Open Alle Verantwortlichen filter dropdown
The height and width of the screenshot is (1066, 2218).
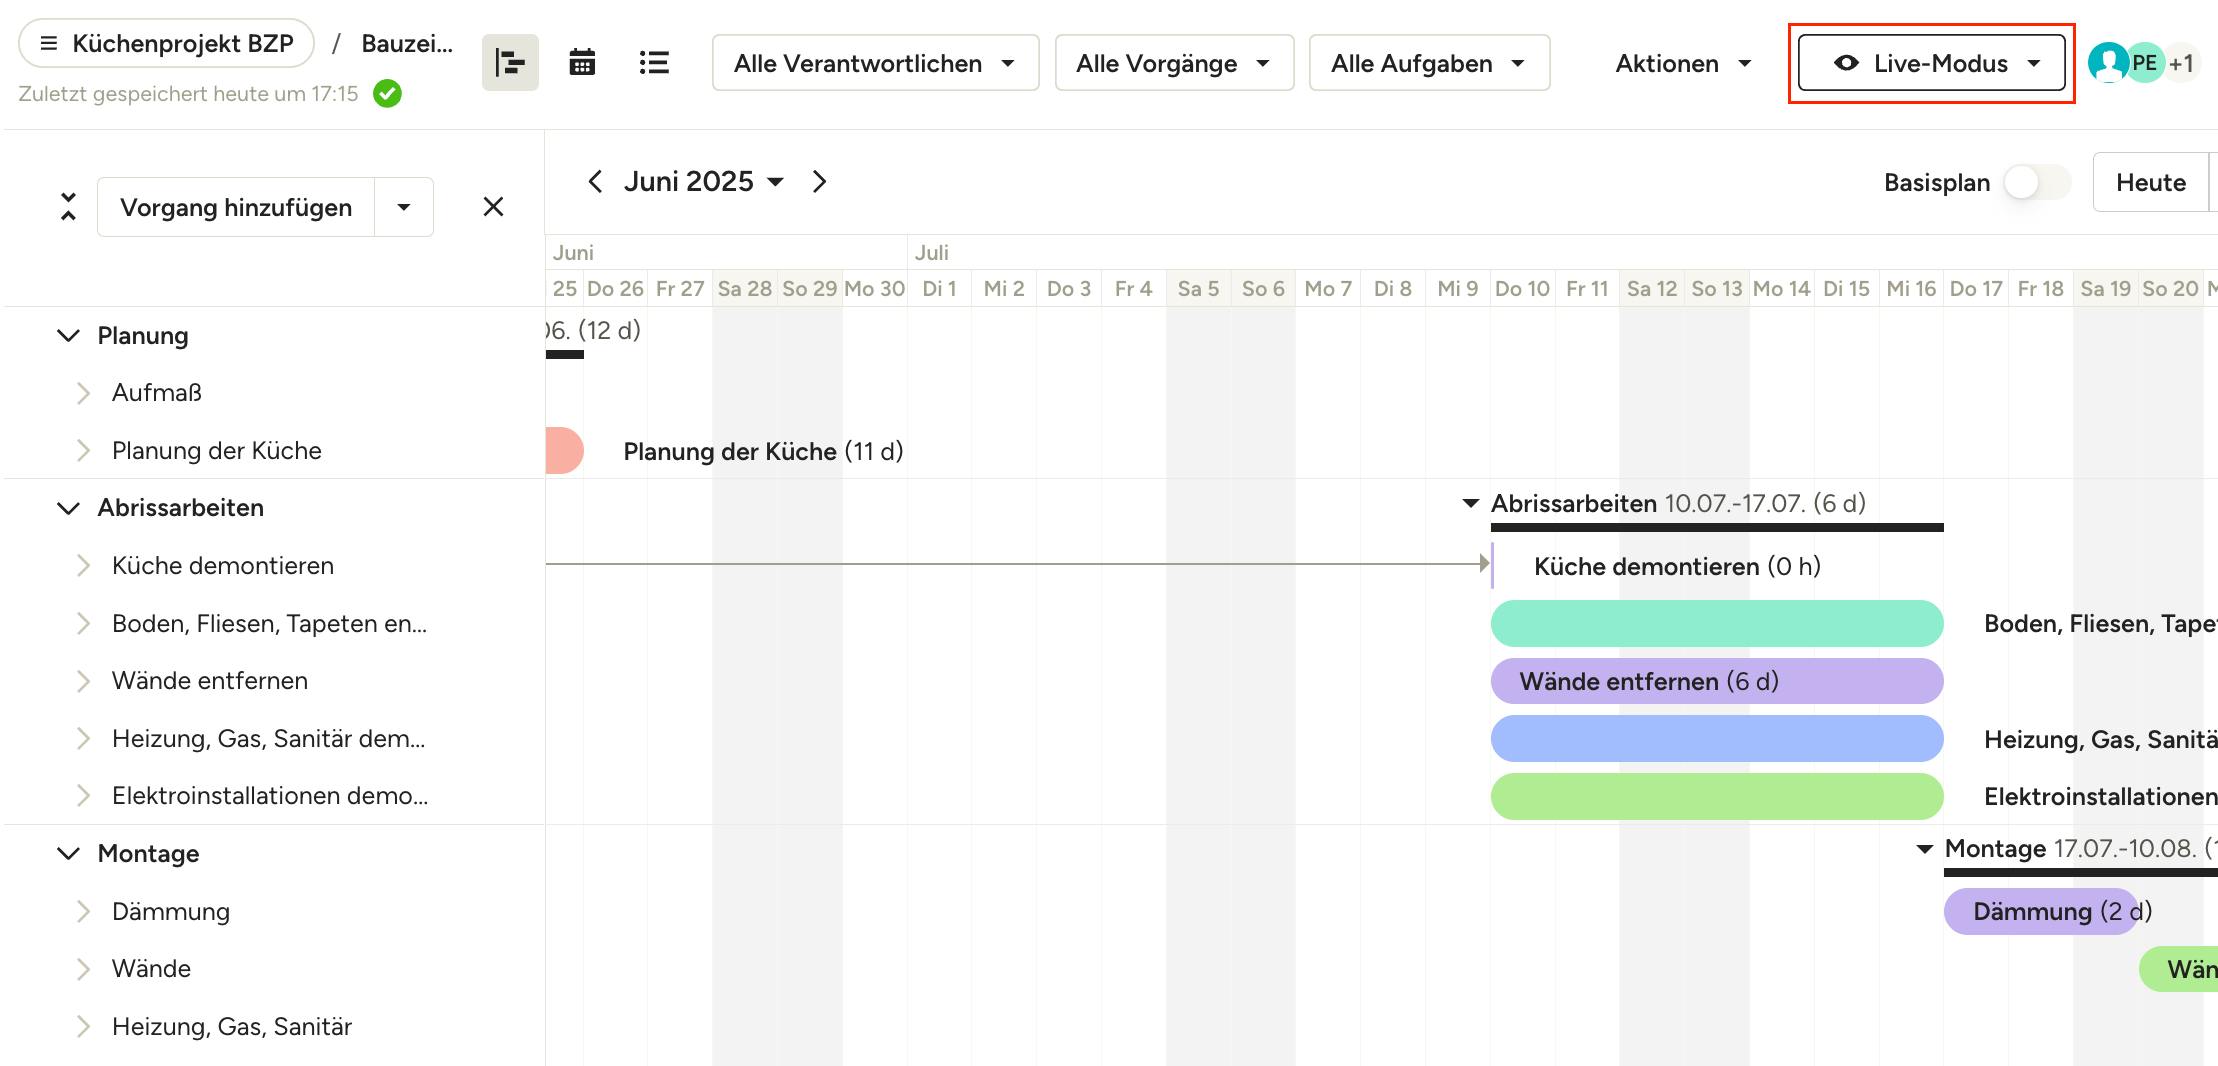pos(875,63)
